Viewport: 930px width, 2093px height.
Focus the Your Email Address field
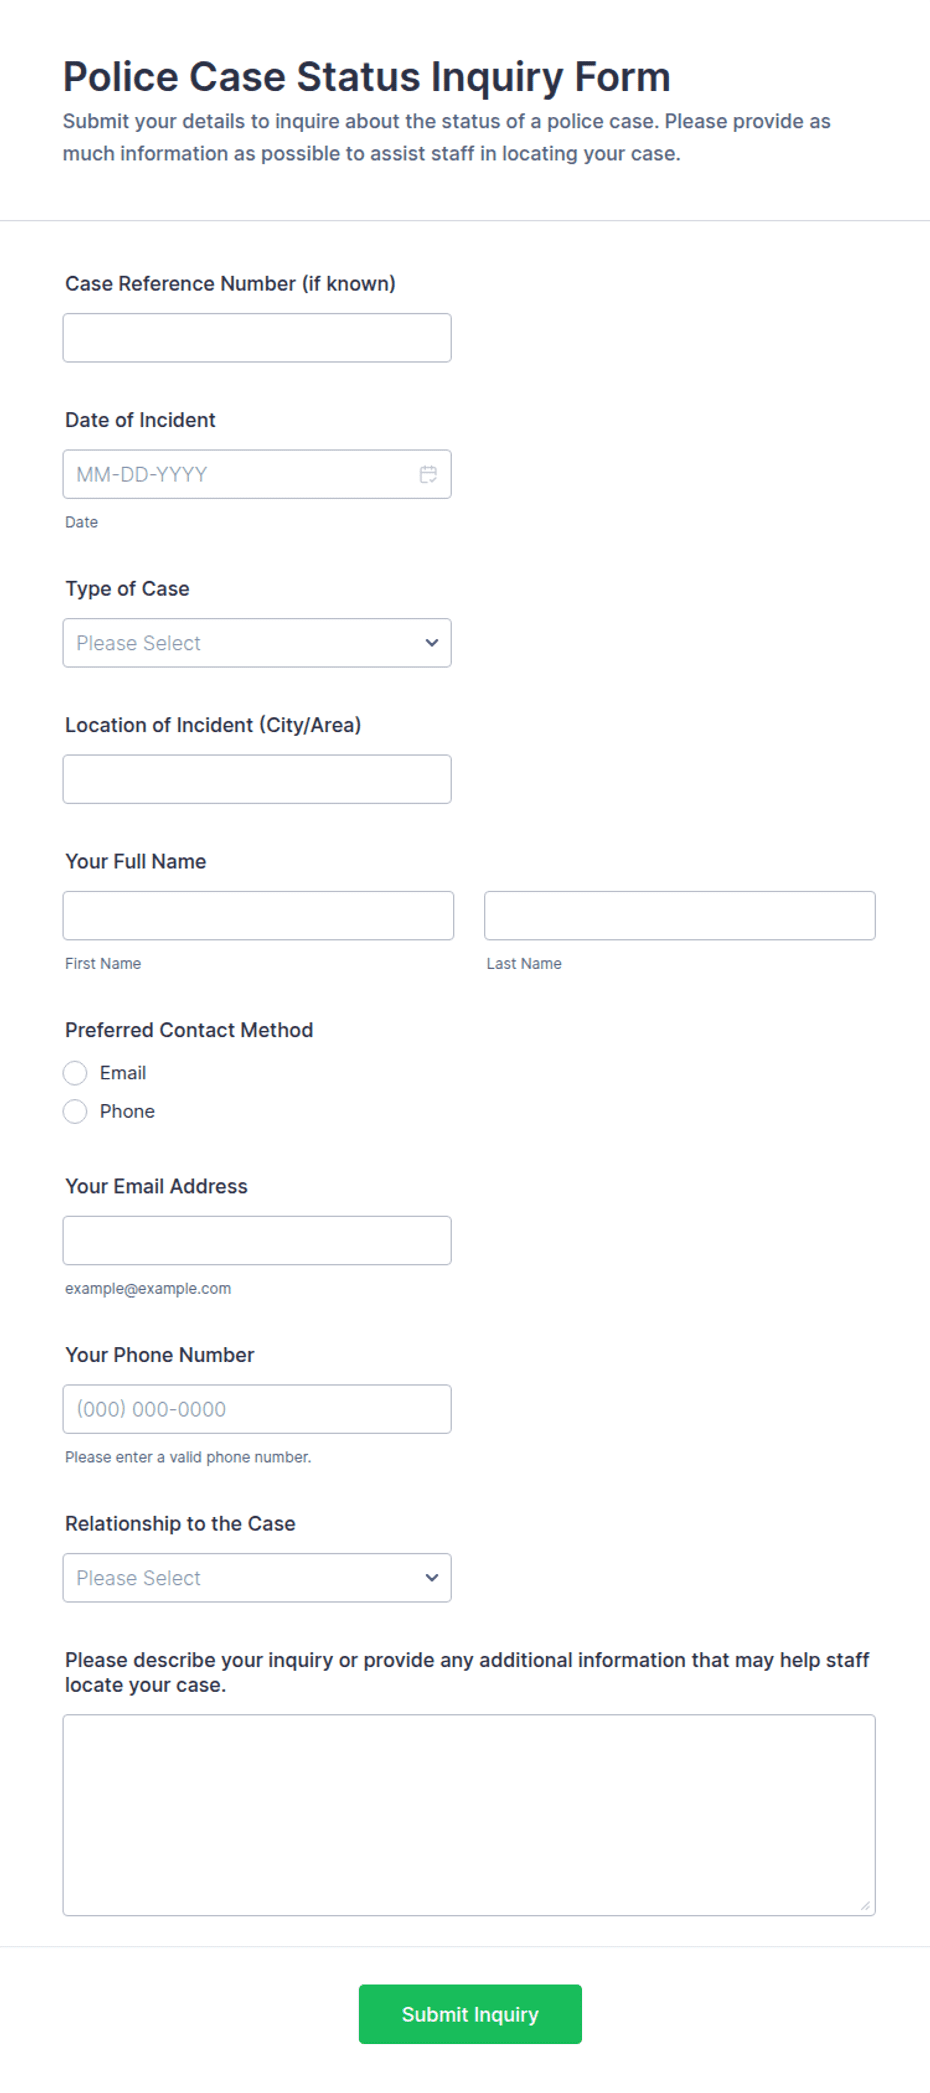256,1240
